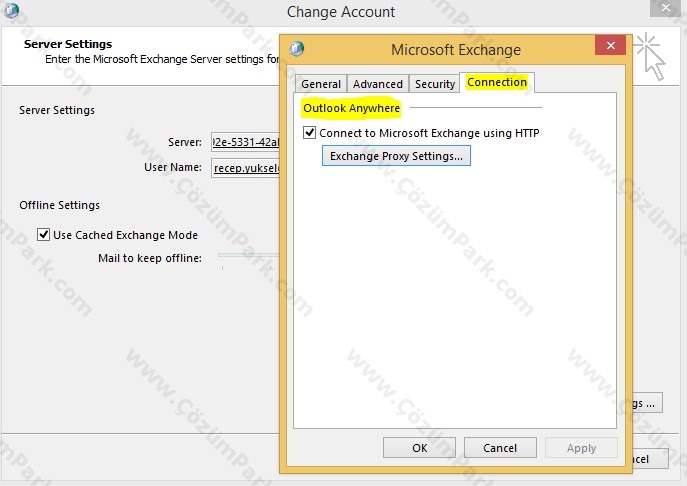Click the 'Server Settings' bold heading
The width and height of the screenshot is (687, 486).
coord(68,44)
